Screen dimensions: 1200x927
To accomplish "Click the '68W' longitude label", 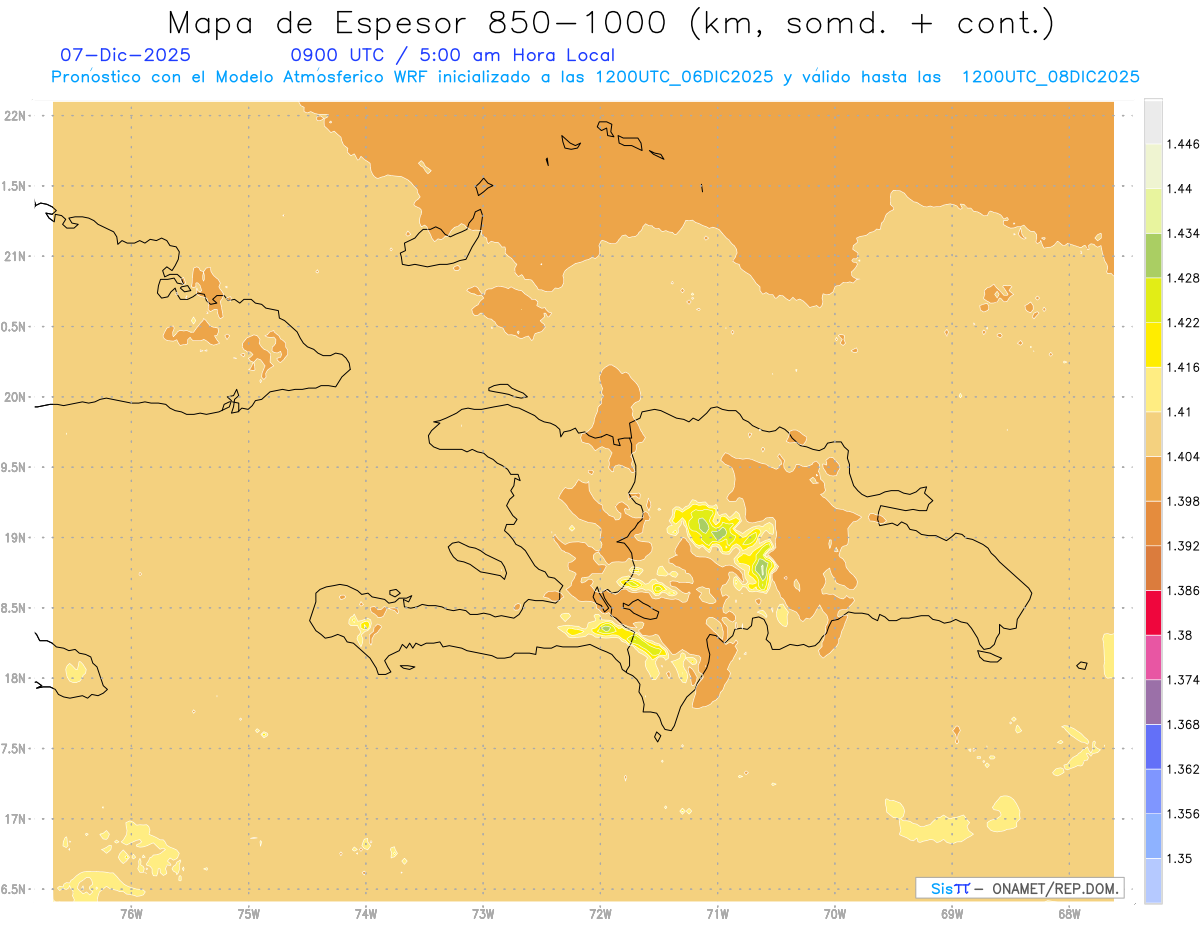I will pyautogui.click(x=1069, y=913).
